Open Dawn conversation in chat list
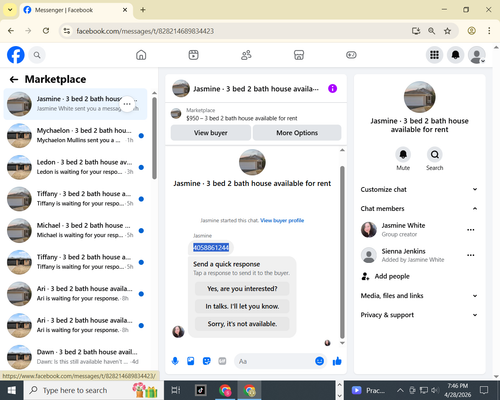Viewport: 500px width, 400px height. (75, 357)
